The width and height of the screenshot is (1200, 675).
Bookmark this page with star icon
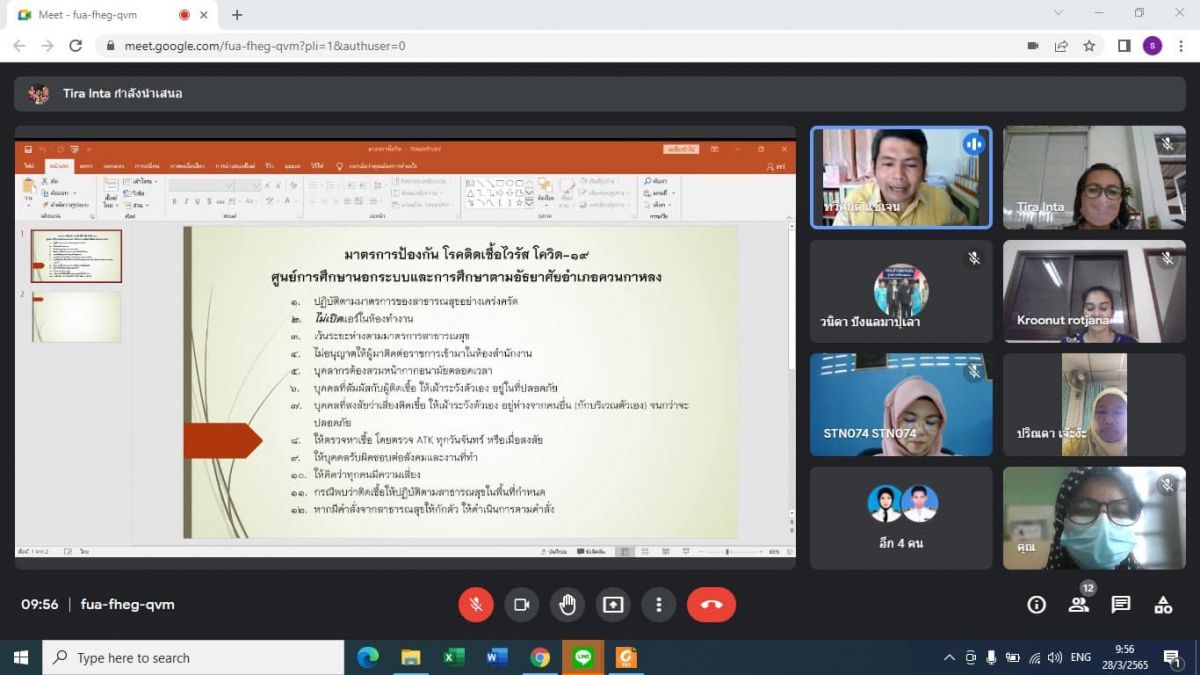(x=1089, y=46)
